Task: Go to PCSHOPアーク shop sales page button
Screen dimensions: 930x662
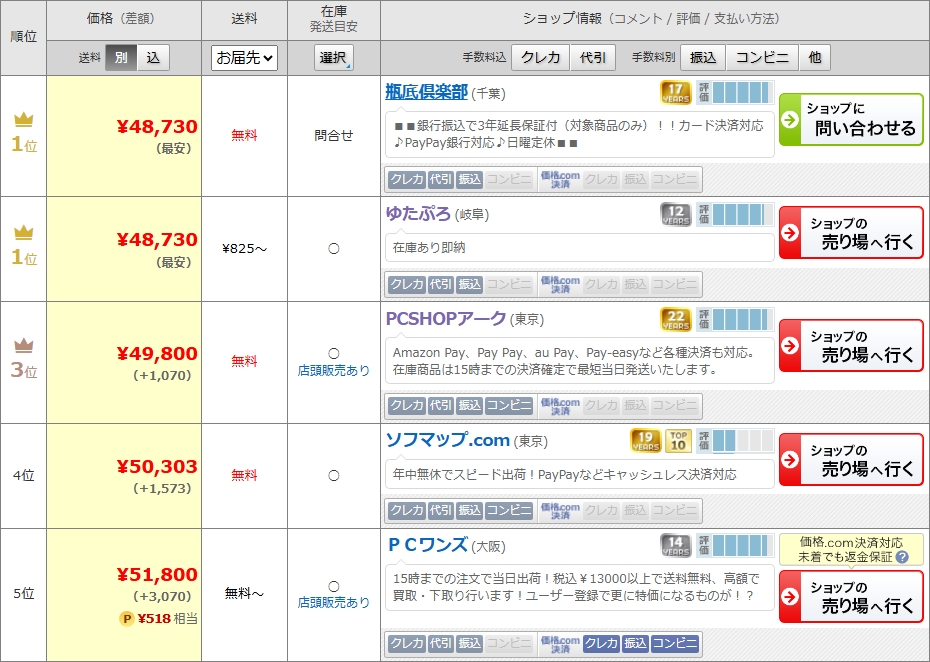Action: tap(851, 346)
